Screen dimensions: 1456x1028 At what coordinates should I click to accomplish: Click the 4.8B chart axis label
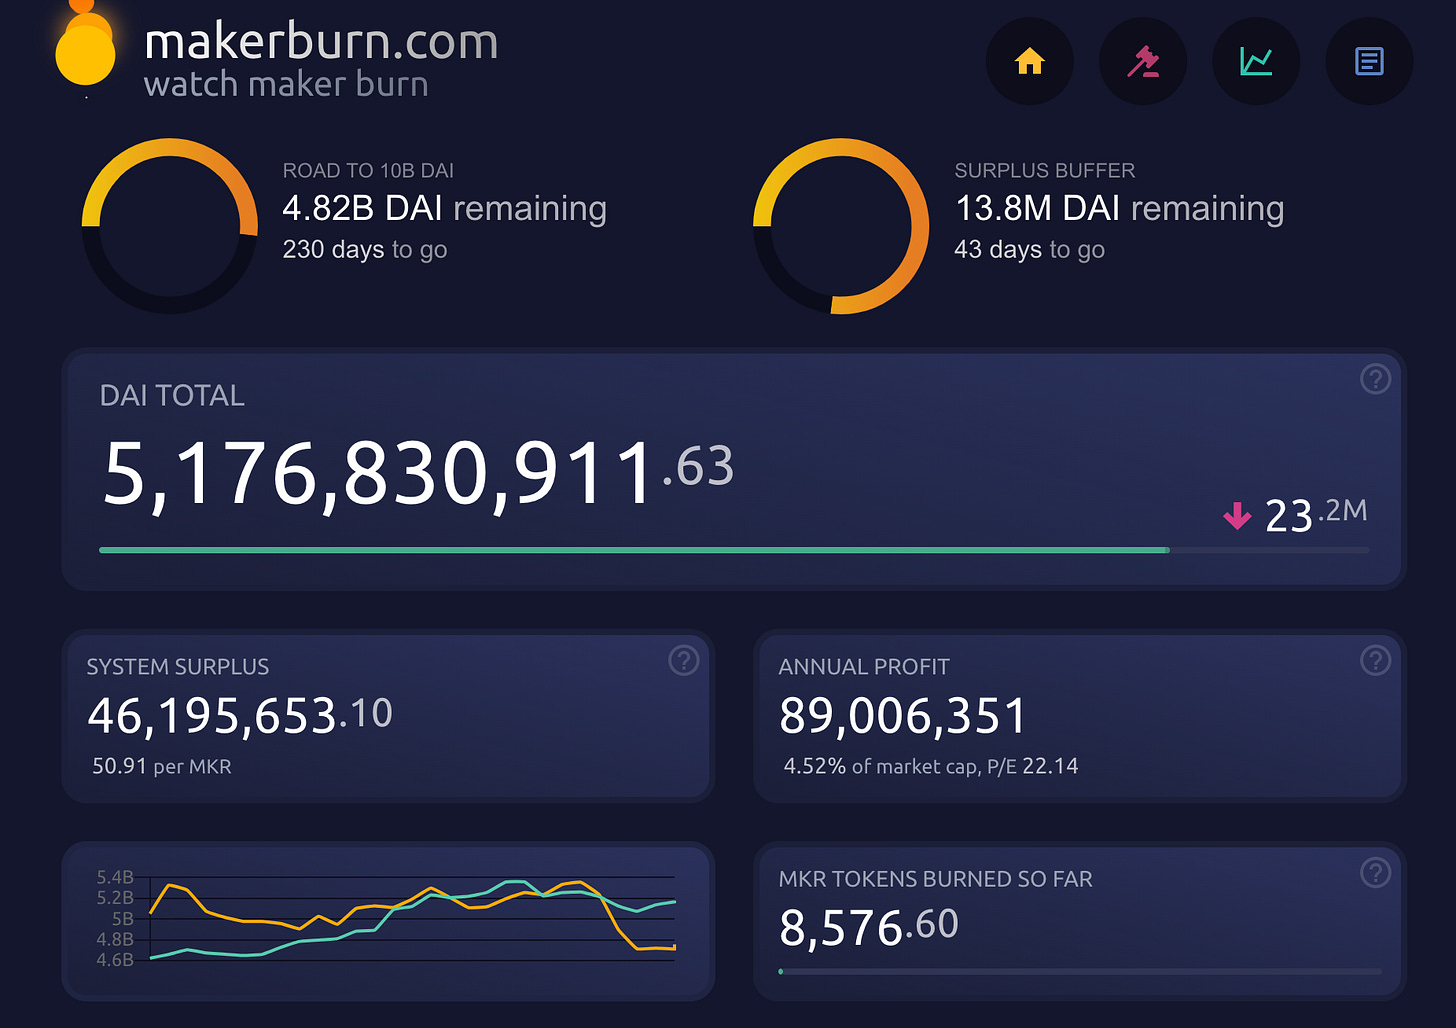pos(115,939)
